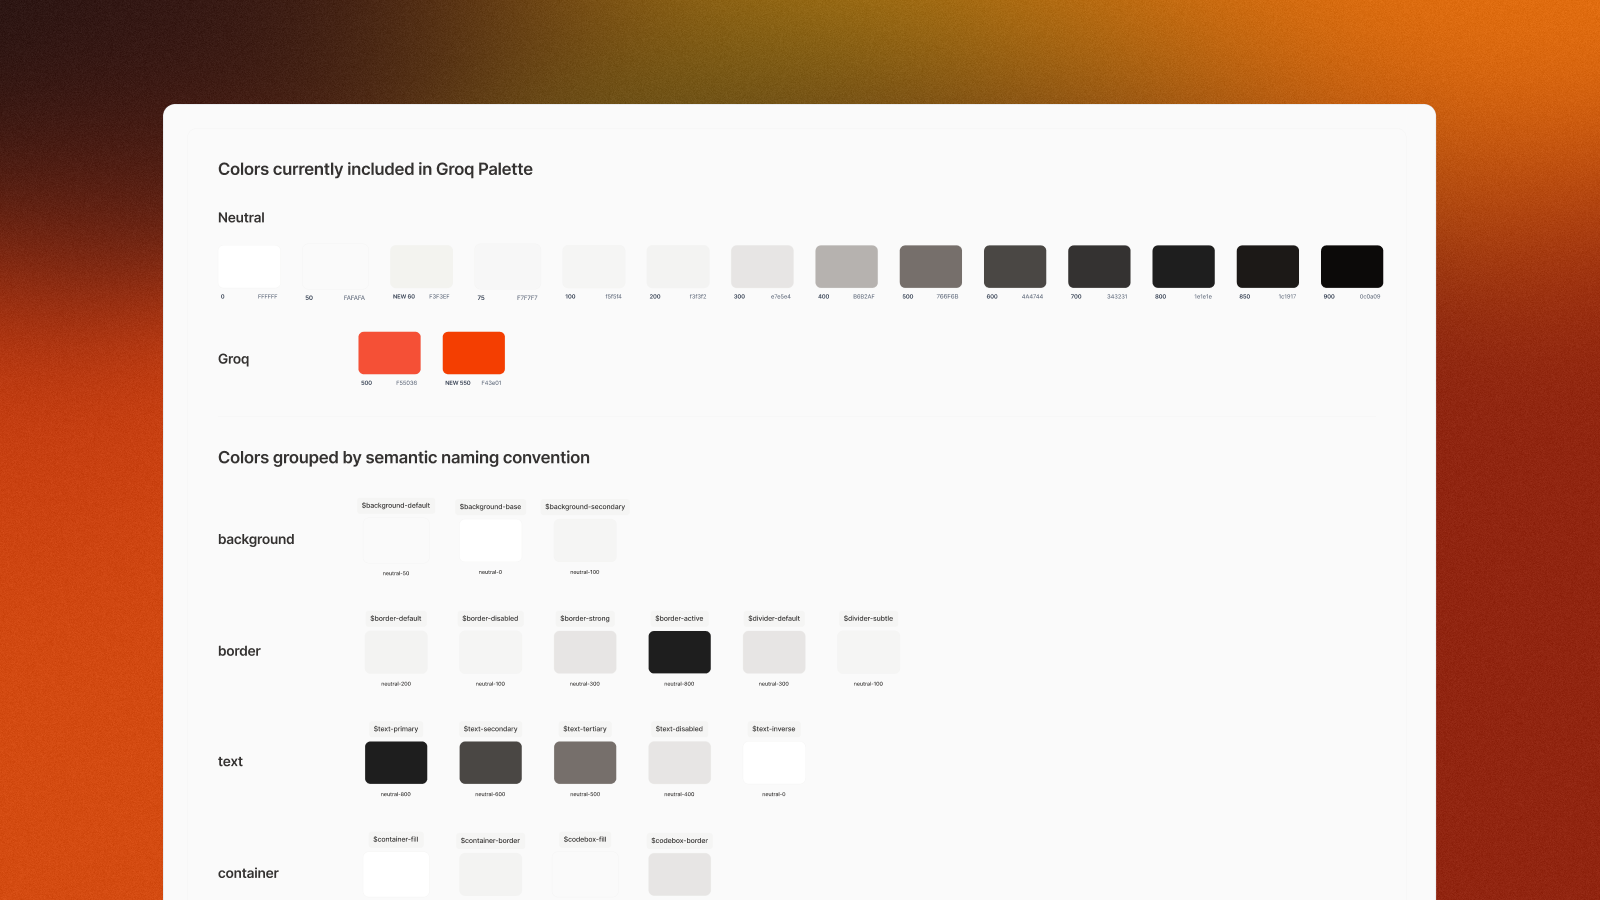
Task: Click the NEW 550 Groq swatch
Action: (473, 353)
